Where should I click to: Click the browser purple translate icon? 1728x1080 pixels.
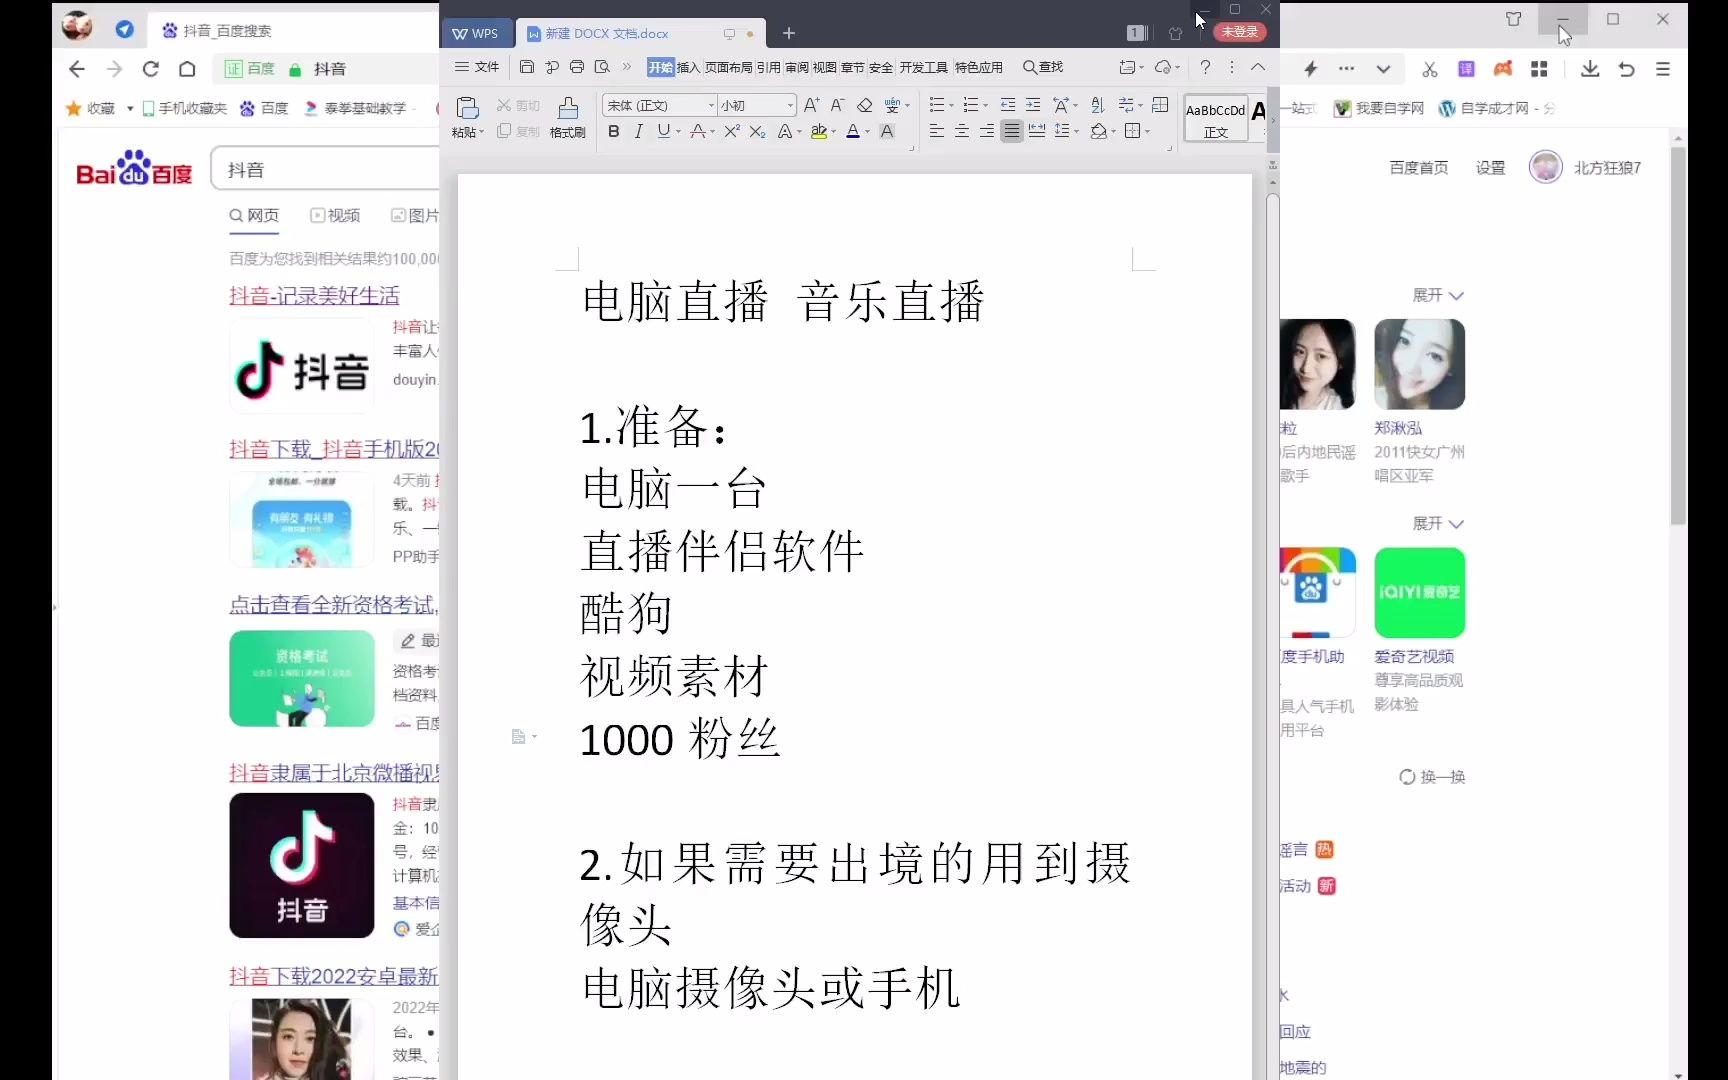pyautogui.click(x=1466, y=69)
